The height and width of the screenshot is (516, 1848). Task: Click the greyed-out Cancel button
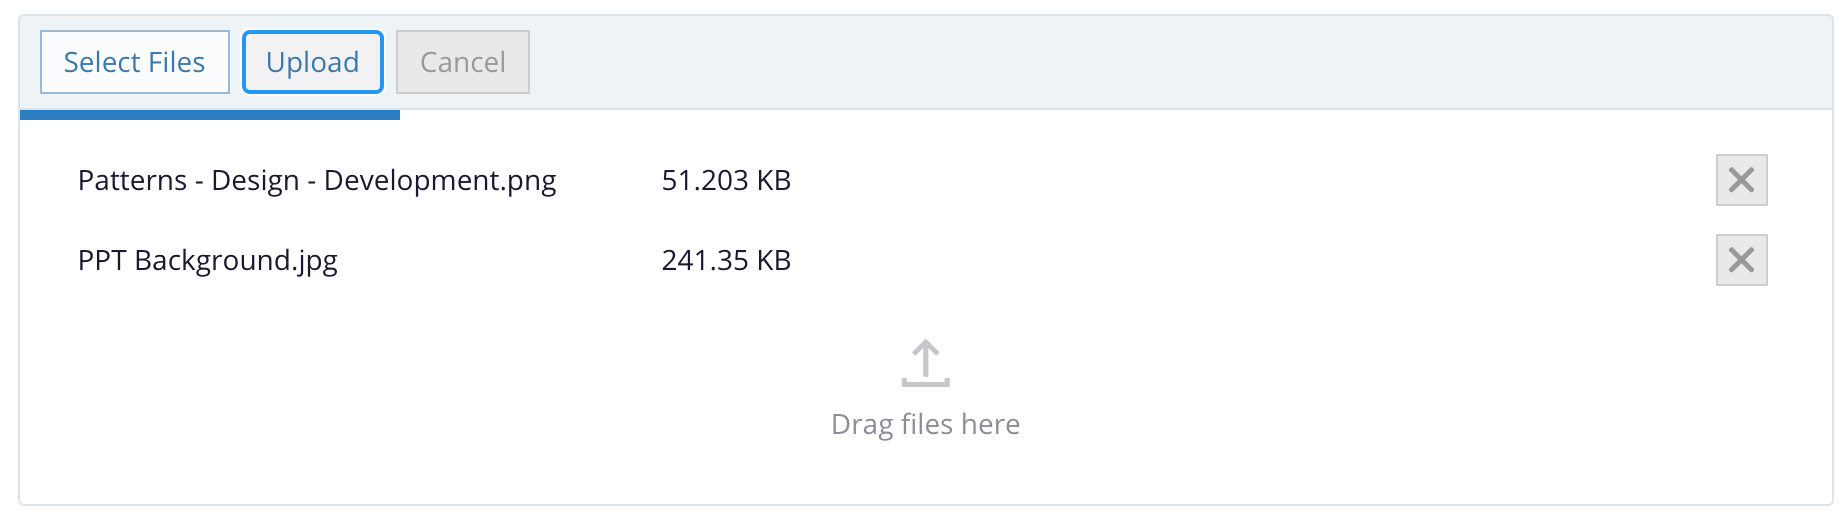click(x=462, y=62)
